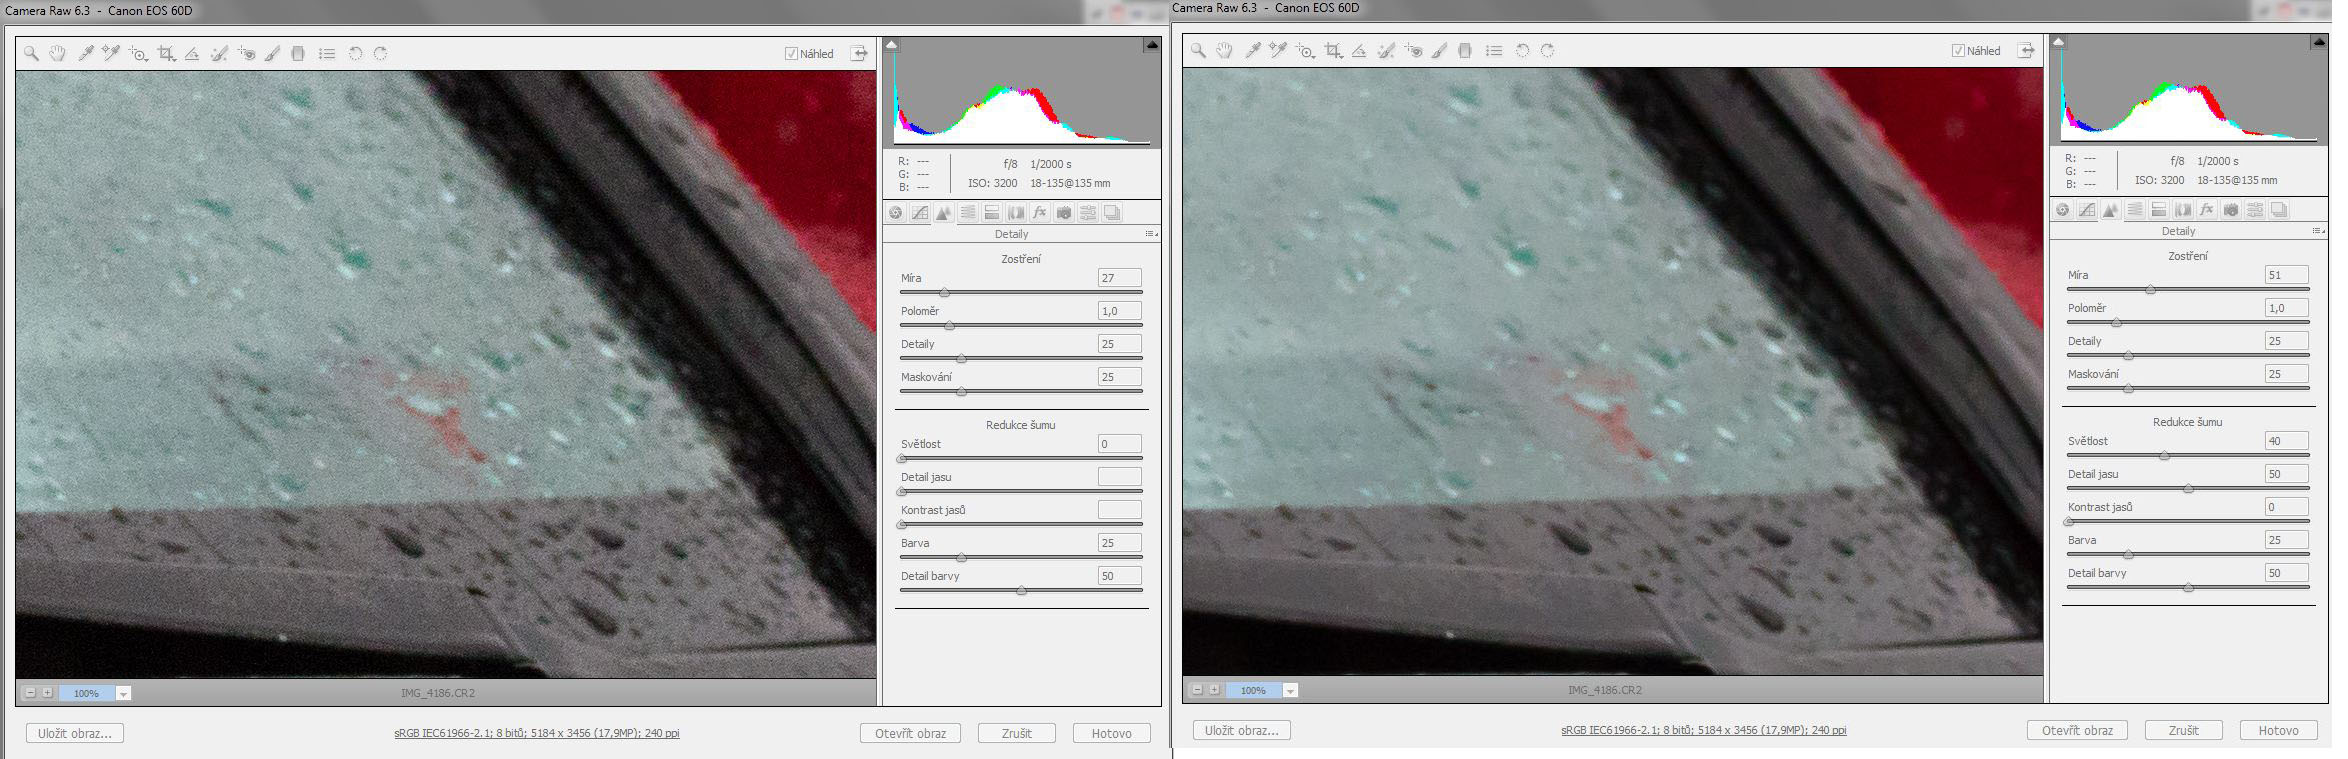
Task: Open the Effects fx tab in right window
Action: coord(2207,210)
